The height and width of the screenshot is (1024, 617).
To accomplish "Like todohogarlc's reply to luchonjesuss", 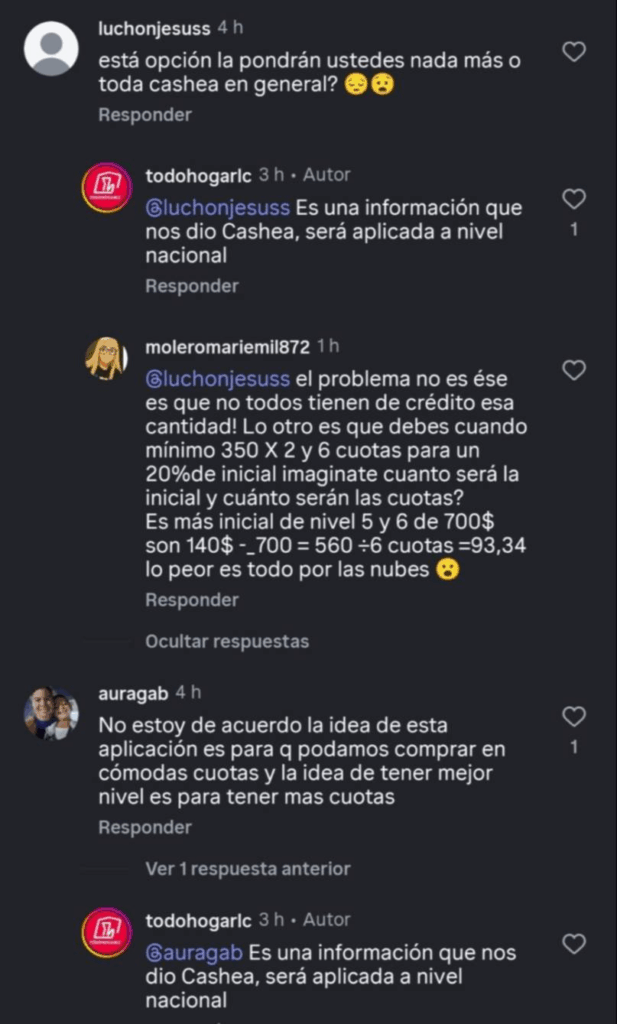I will pyautogui.click(x=573, y=198).
